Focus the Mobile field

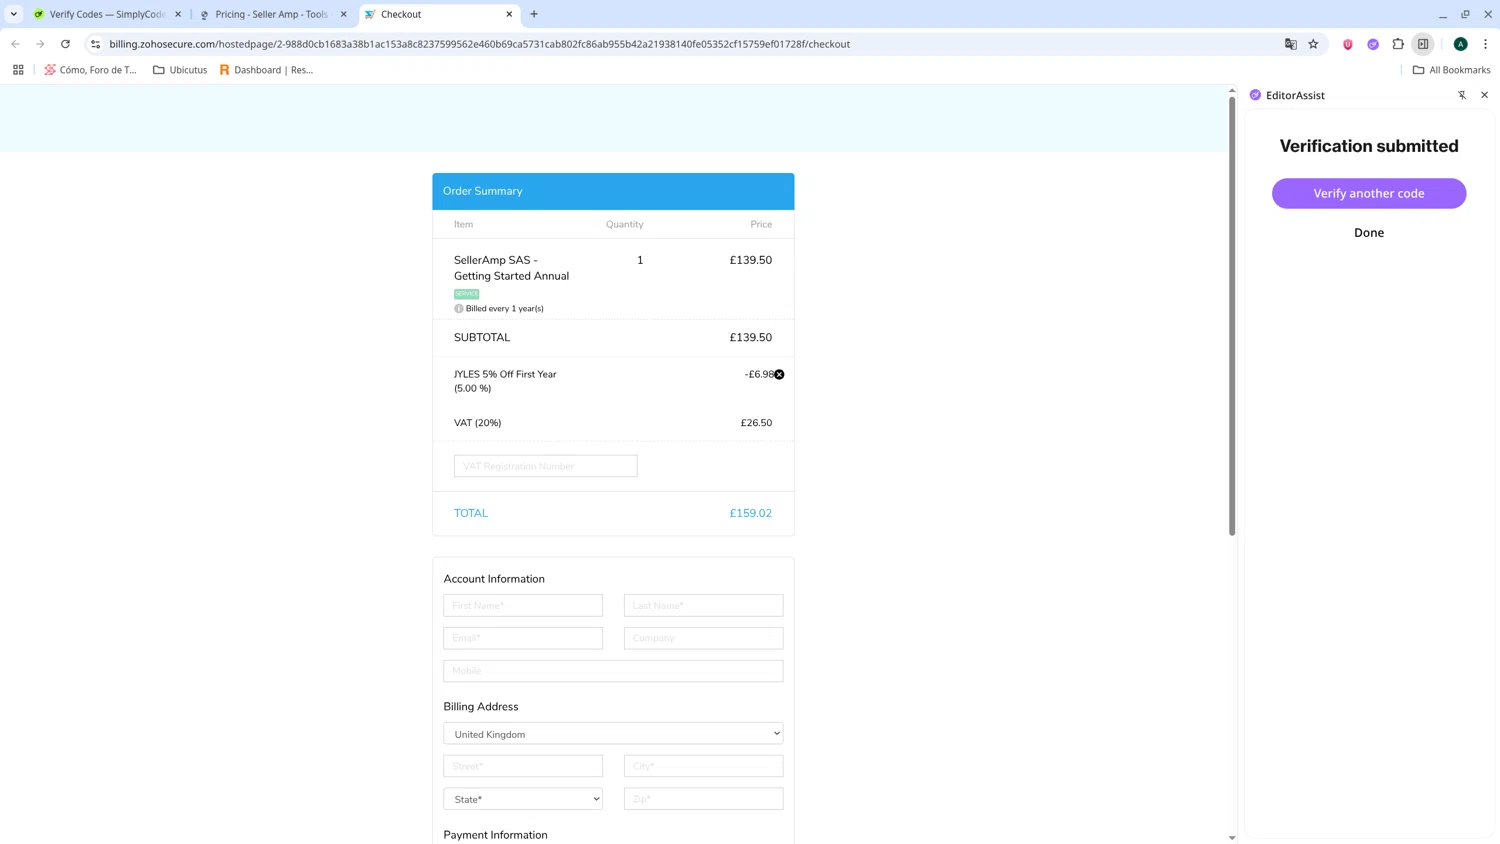(x=613, y=671)
